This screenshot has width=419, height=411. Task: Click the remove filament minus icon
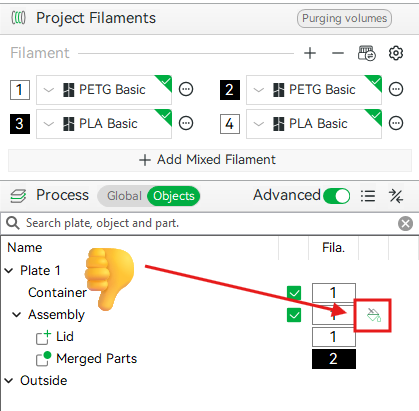[x=338, y=53]
